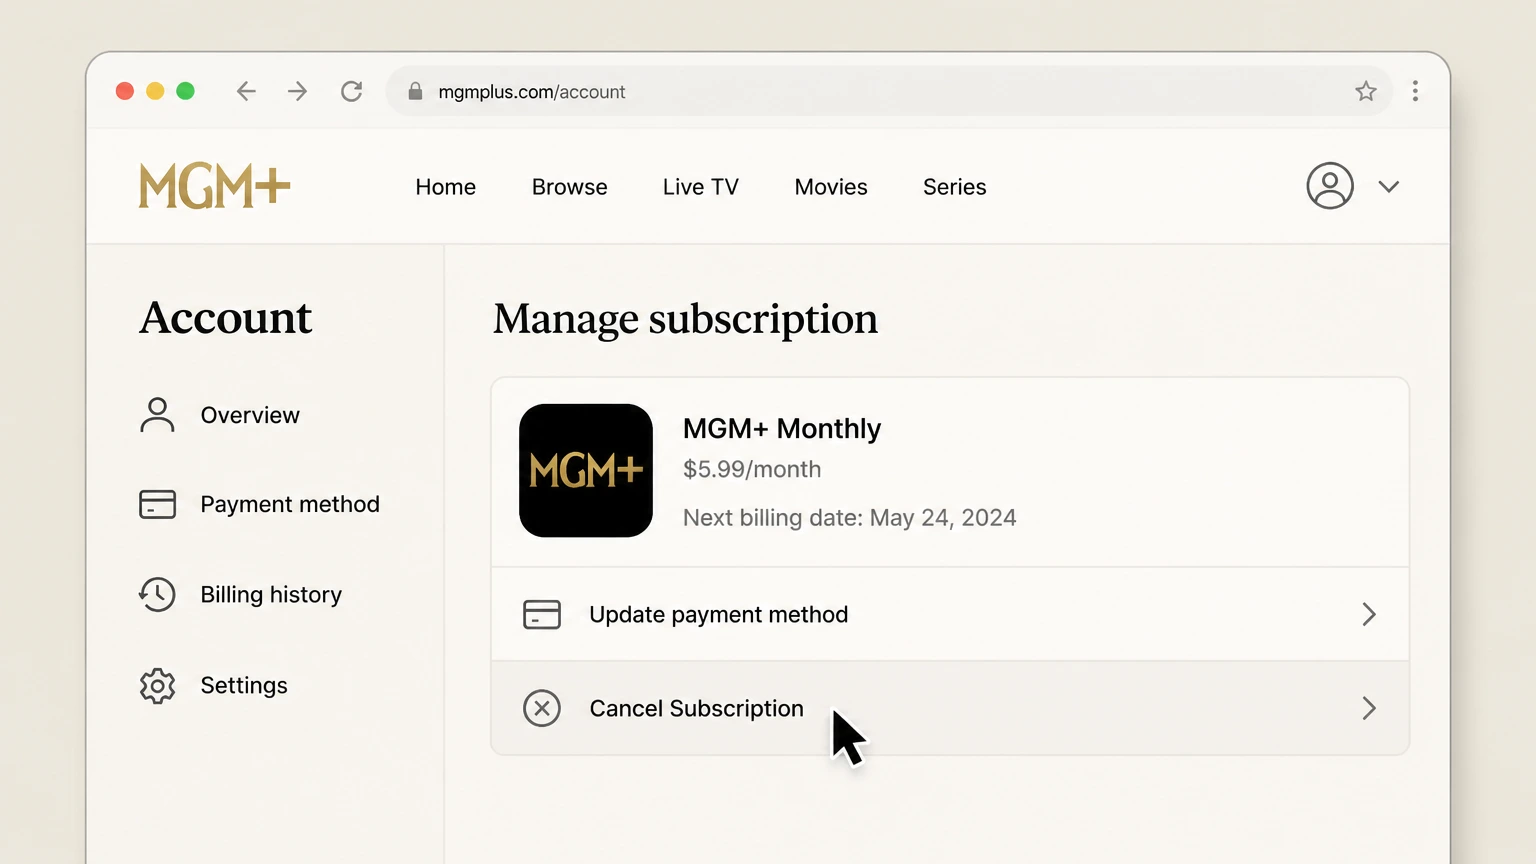The height and width of the screenshot is (864, 1536).
Task: Expand chevron on Update payment method row
Action: point(1369,614)
